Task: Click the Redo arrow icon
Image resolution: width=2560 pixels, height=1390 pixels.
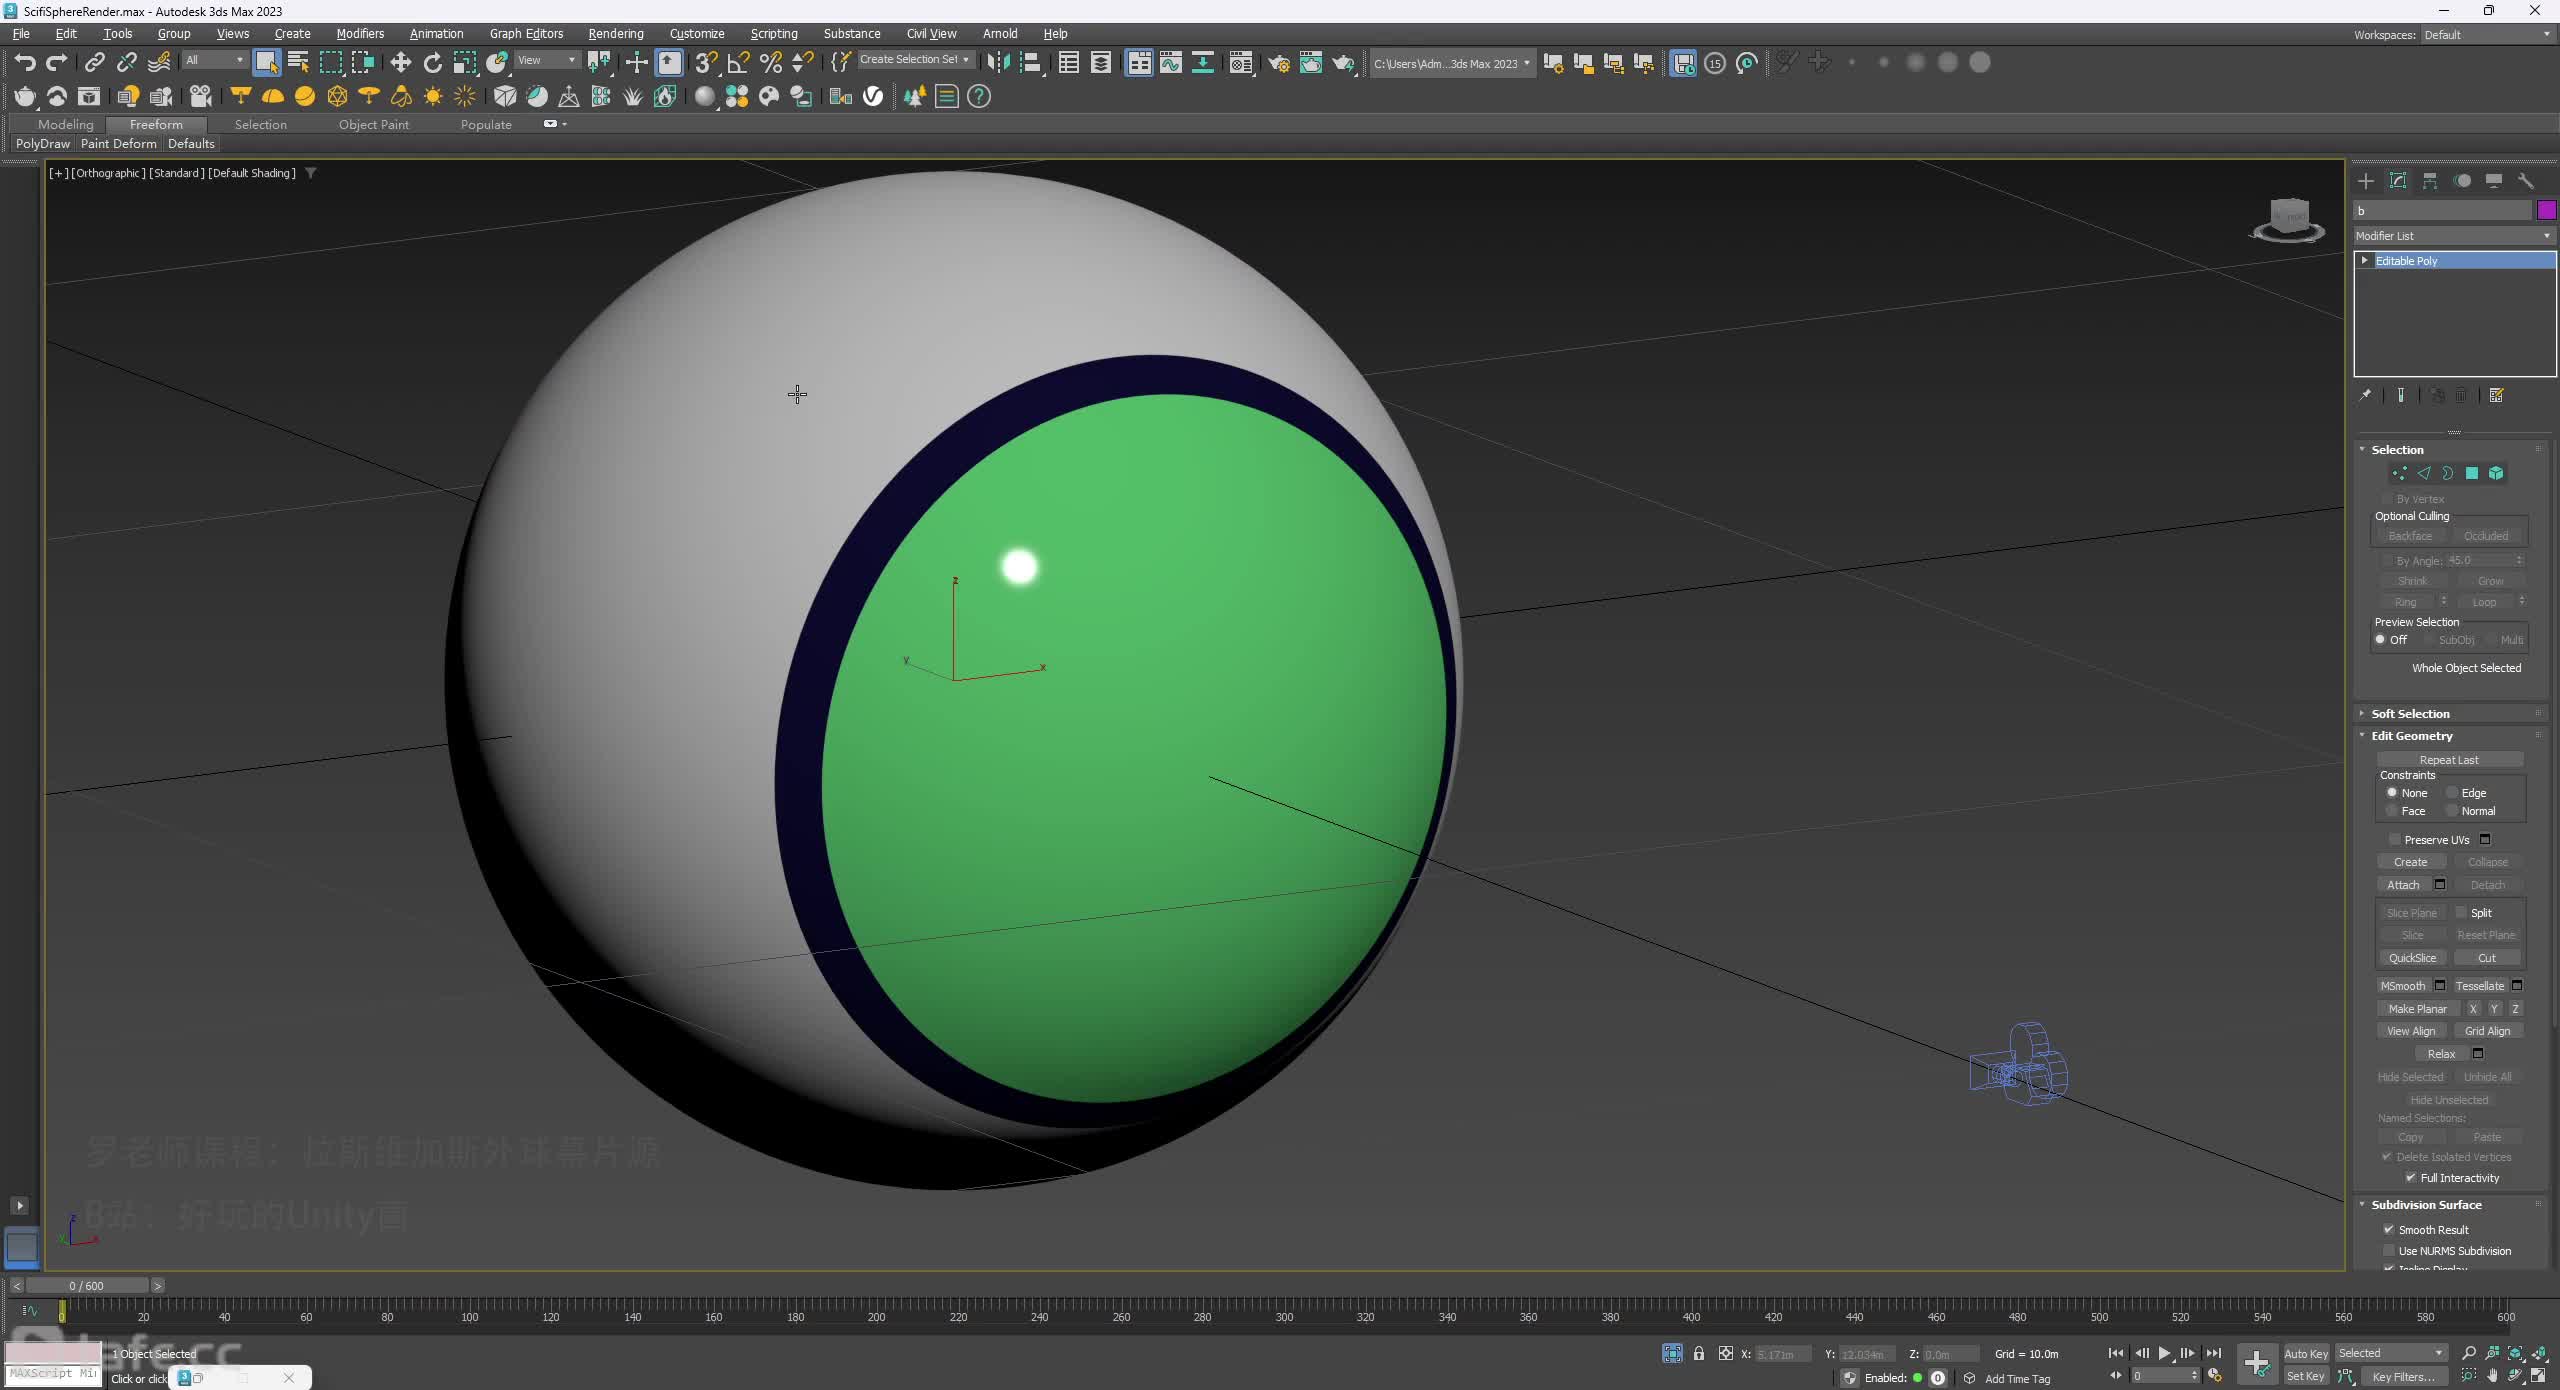Action: (57, 63)
